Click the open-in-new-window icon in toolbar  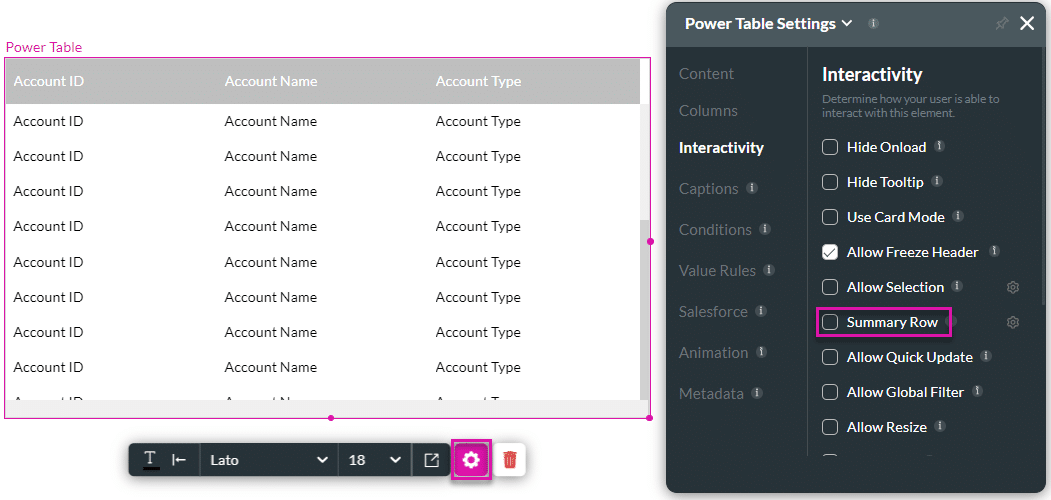click(432, 460)
